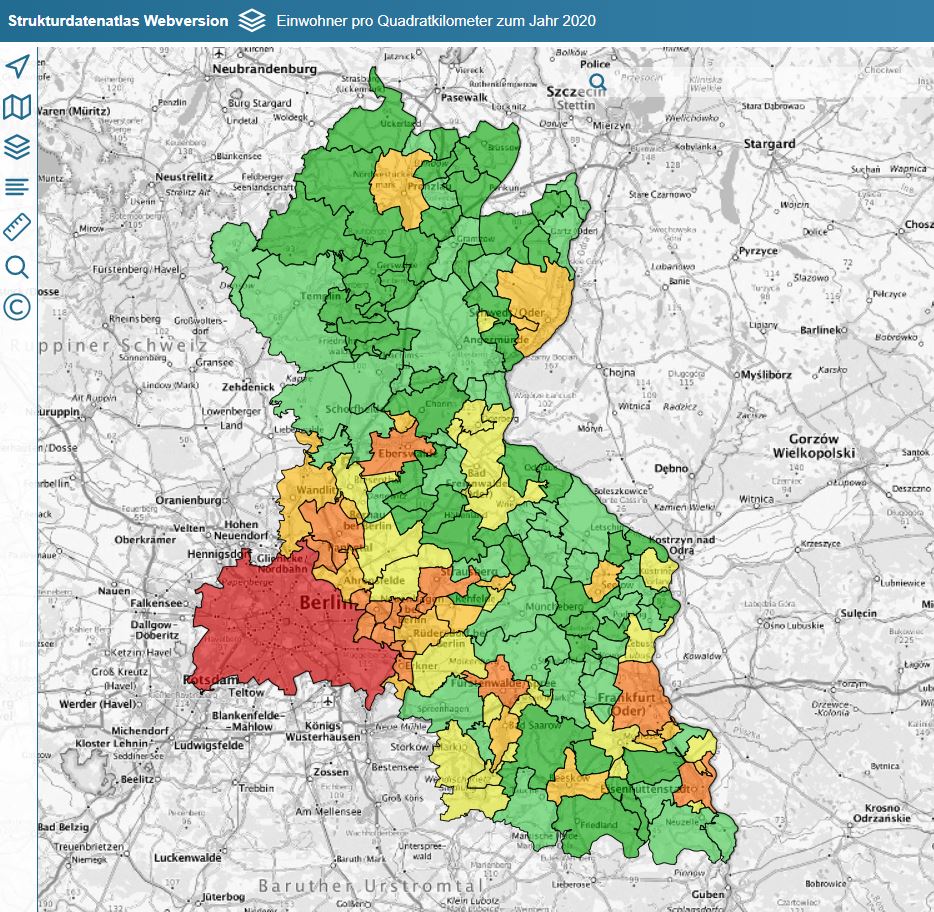Click the Neustrelitz town label

(x=184, y=177)
